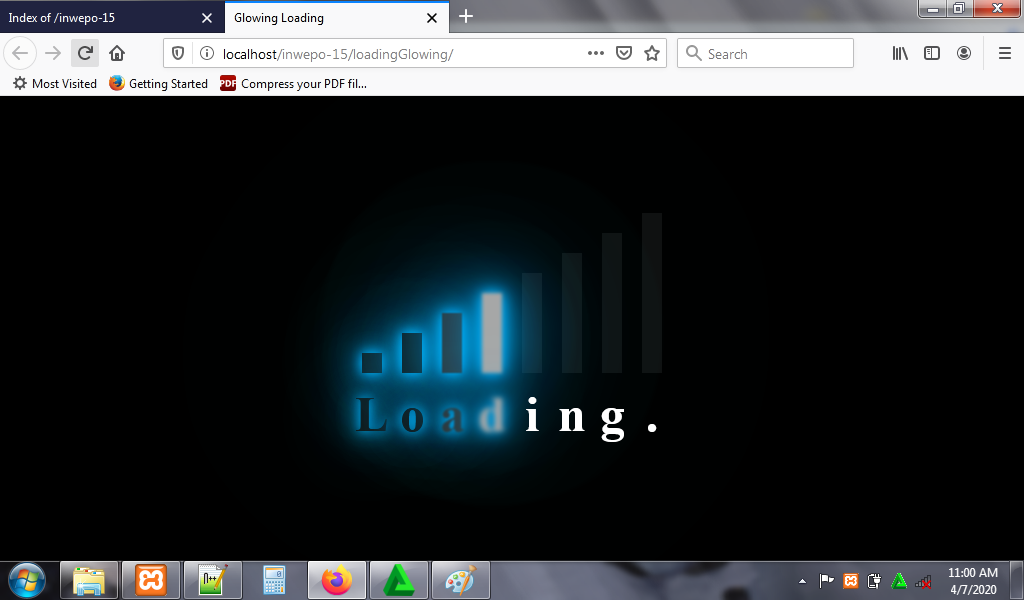Image resolution: width=1024 pixels, height=600 pixels.
Task: Open Notepad++ from the taskbar
Action: pyautogui.click(x=213, y=580)
